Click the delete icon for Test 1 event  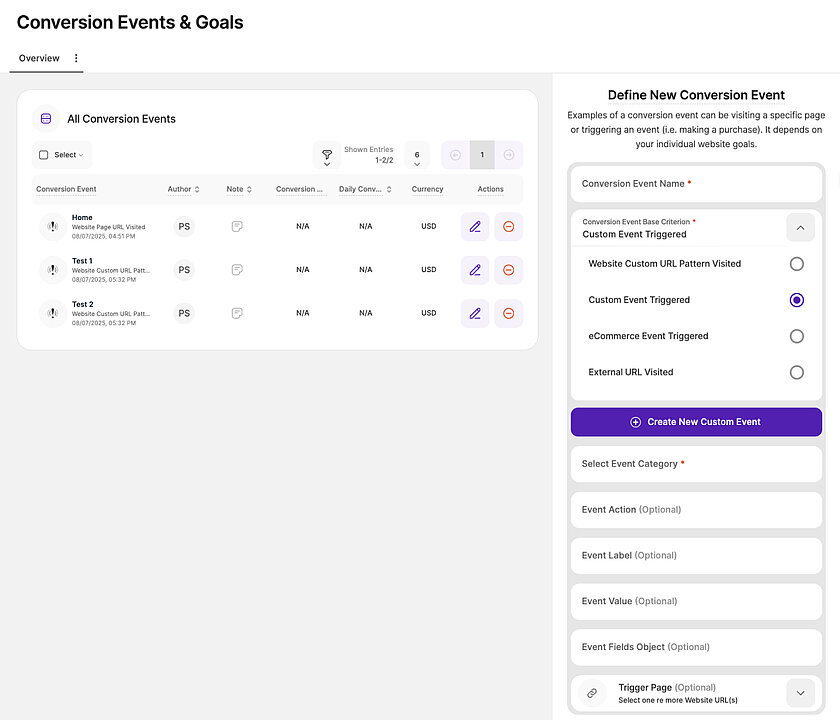[x=508, y=269]
